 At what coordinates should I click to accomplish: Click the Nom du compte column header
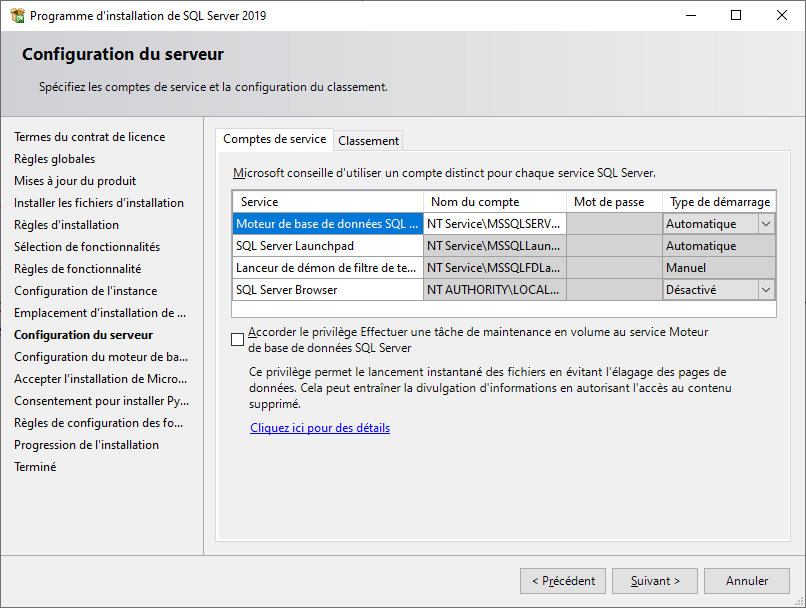[494, 202]
